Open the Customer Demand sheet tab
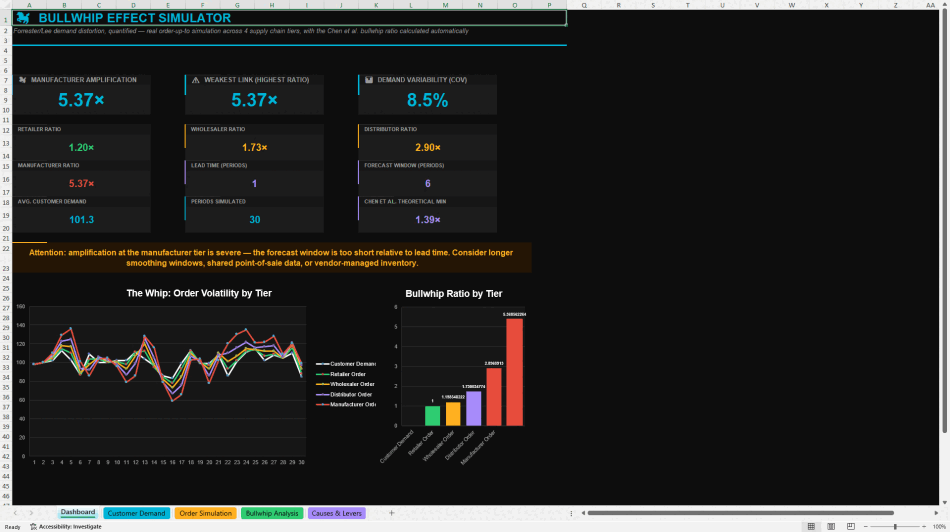This screenshot has width=950, height=532. [x=136, y=513]
